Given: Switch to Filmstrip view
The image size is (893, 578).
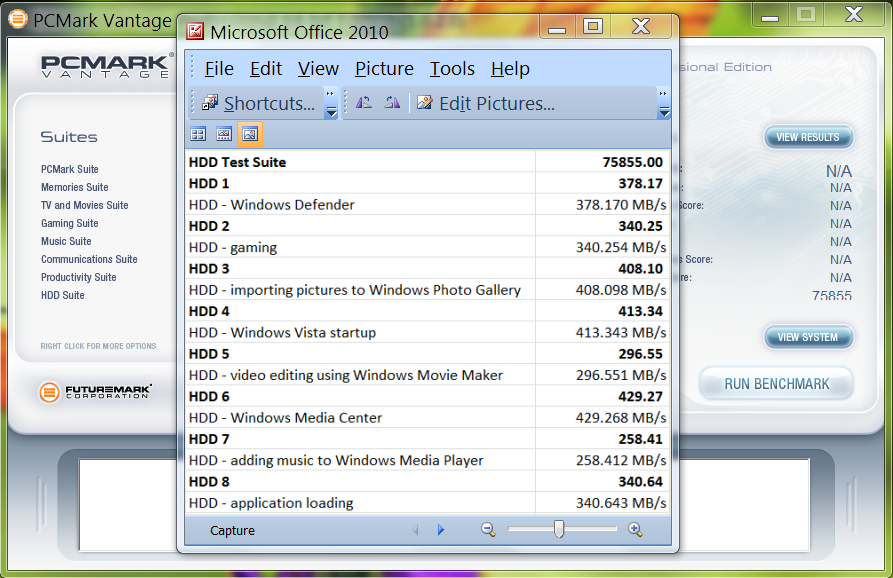Looking at the screenshot, I should coord(224,134).
